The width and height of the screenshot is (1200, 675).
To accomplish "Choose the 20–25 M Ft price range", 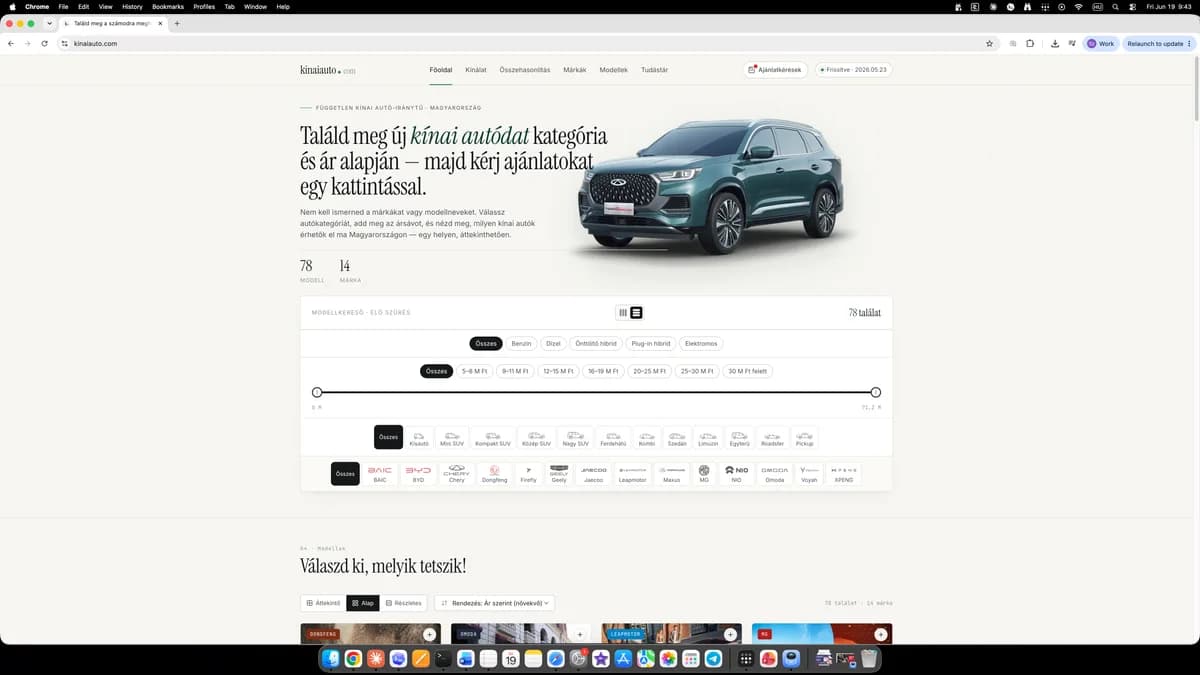I will click(649, 371).
